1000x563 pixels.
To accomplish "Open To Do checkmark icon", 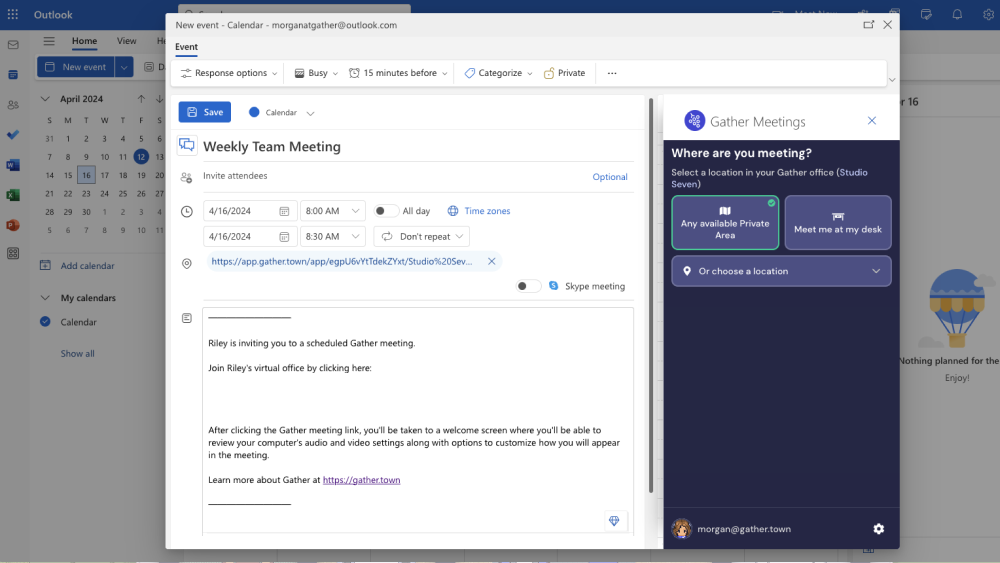I will [13, 135].
